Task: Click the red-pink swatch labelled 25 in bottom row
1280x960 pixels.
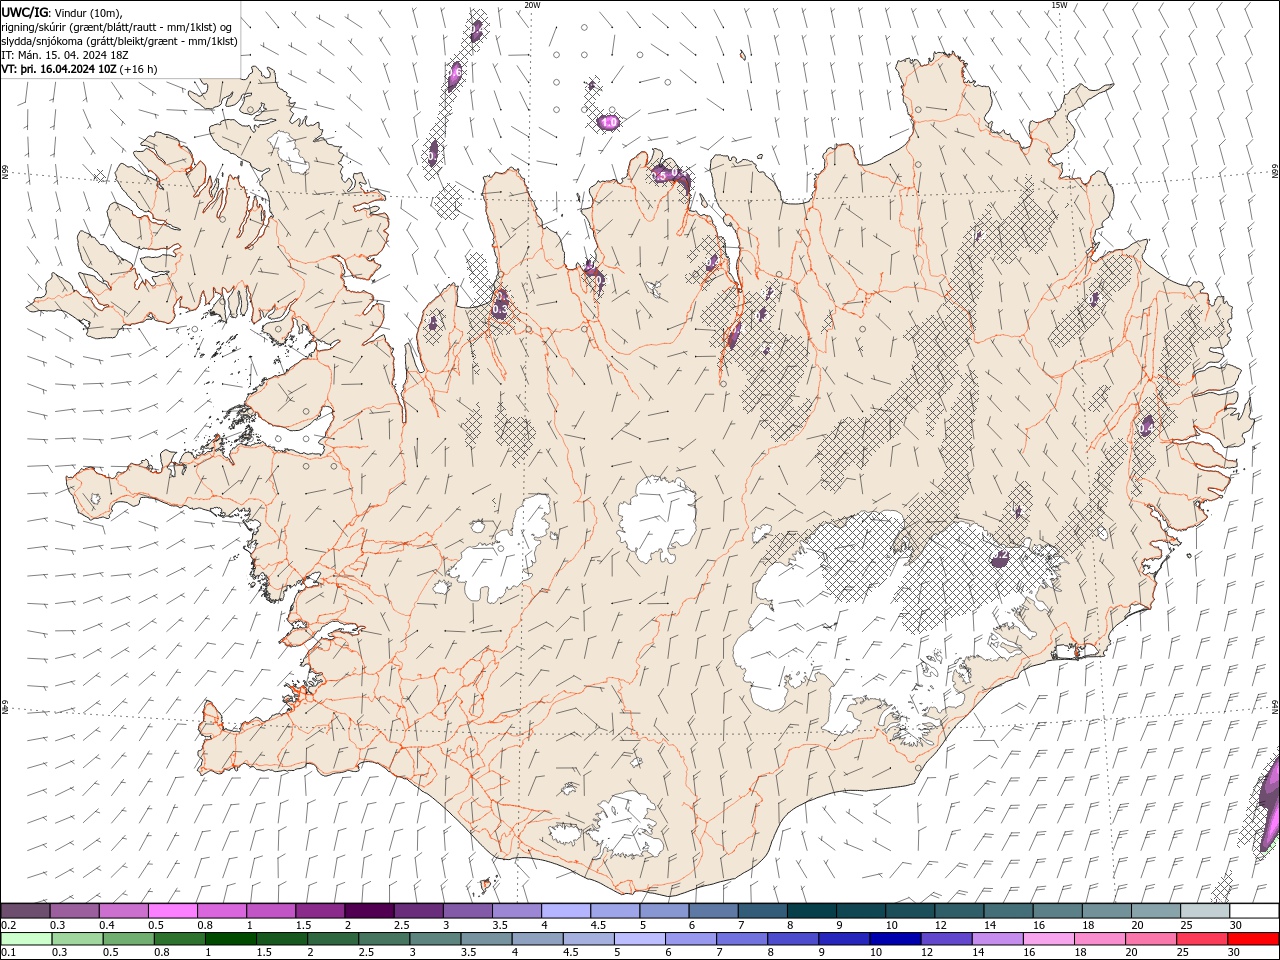Action: (x=1201, y=939)
